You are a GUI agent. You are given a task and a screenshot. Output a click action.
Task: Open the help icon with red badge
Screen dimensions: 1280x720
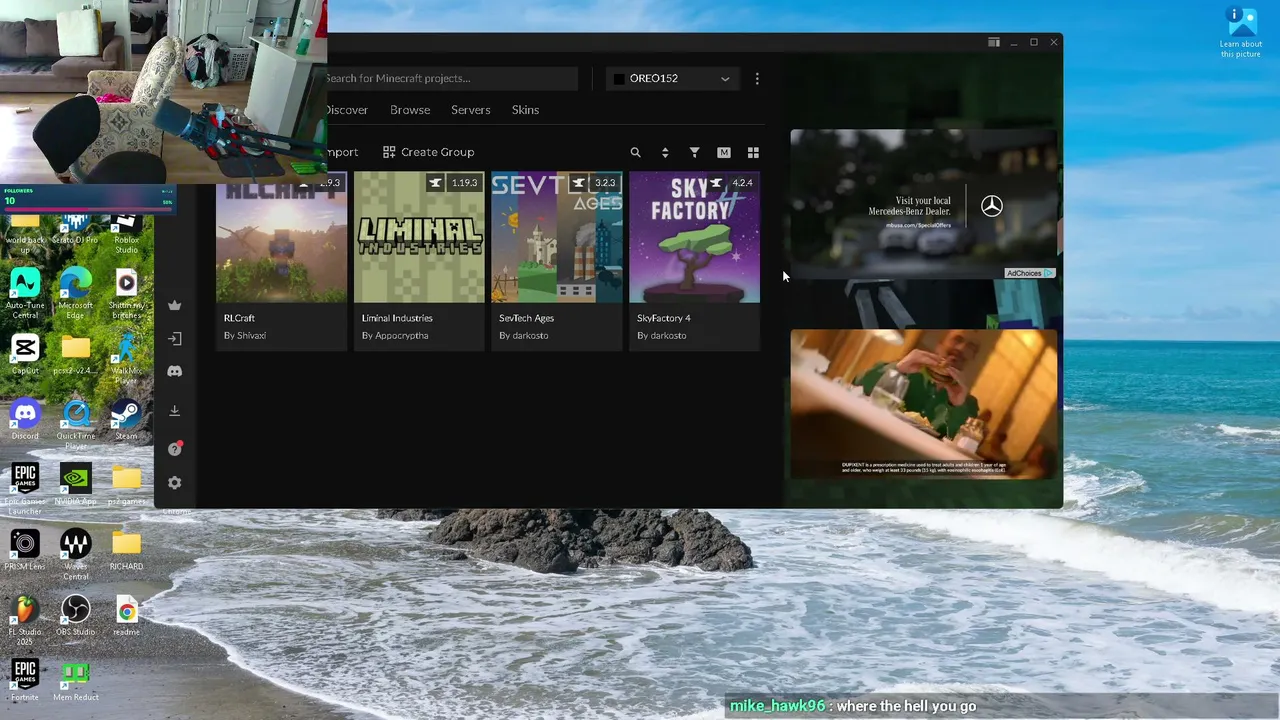[175, 449]
